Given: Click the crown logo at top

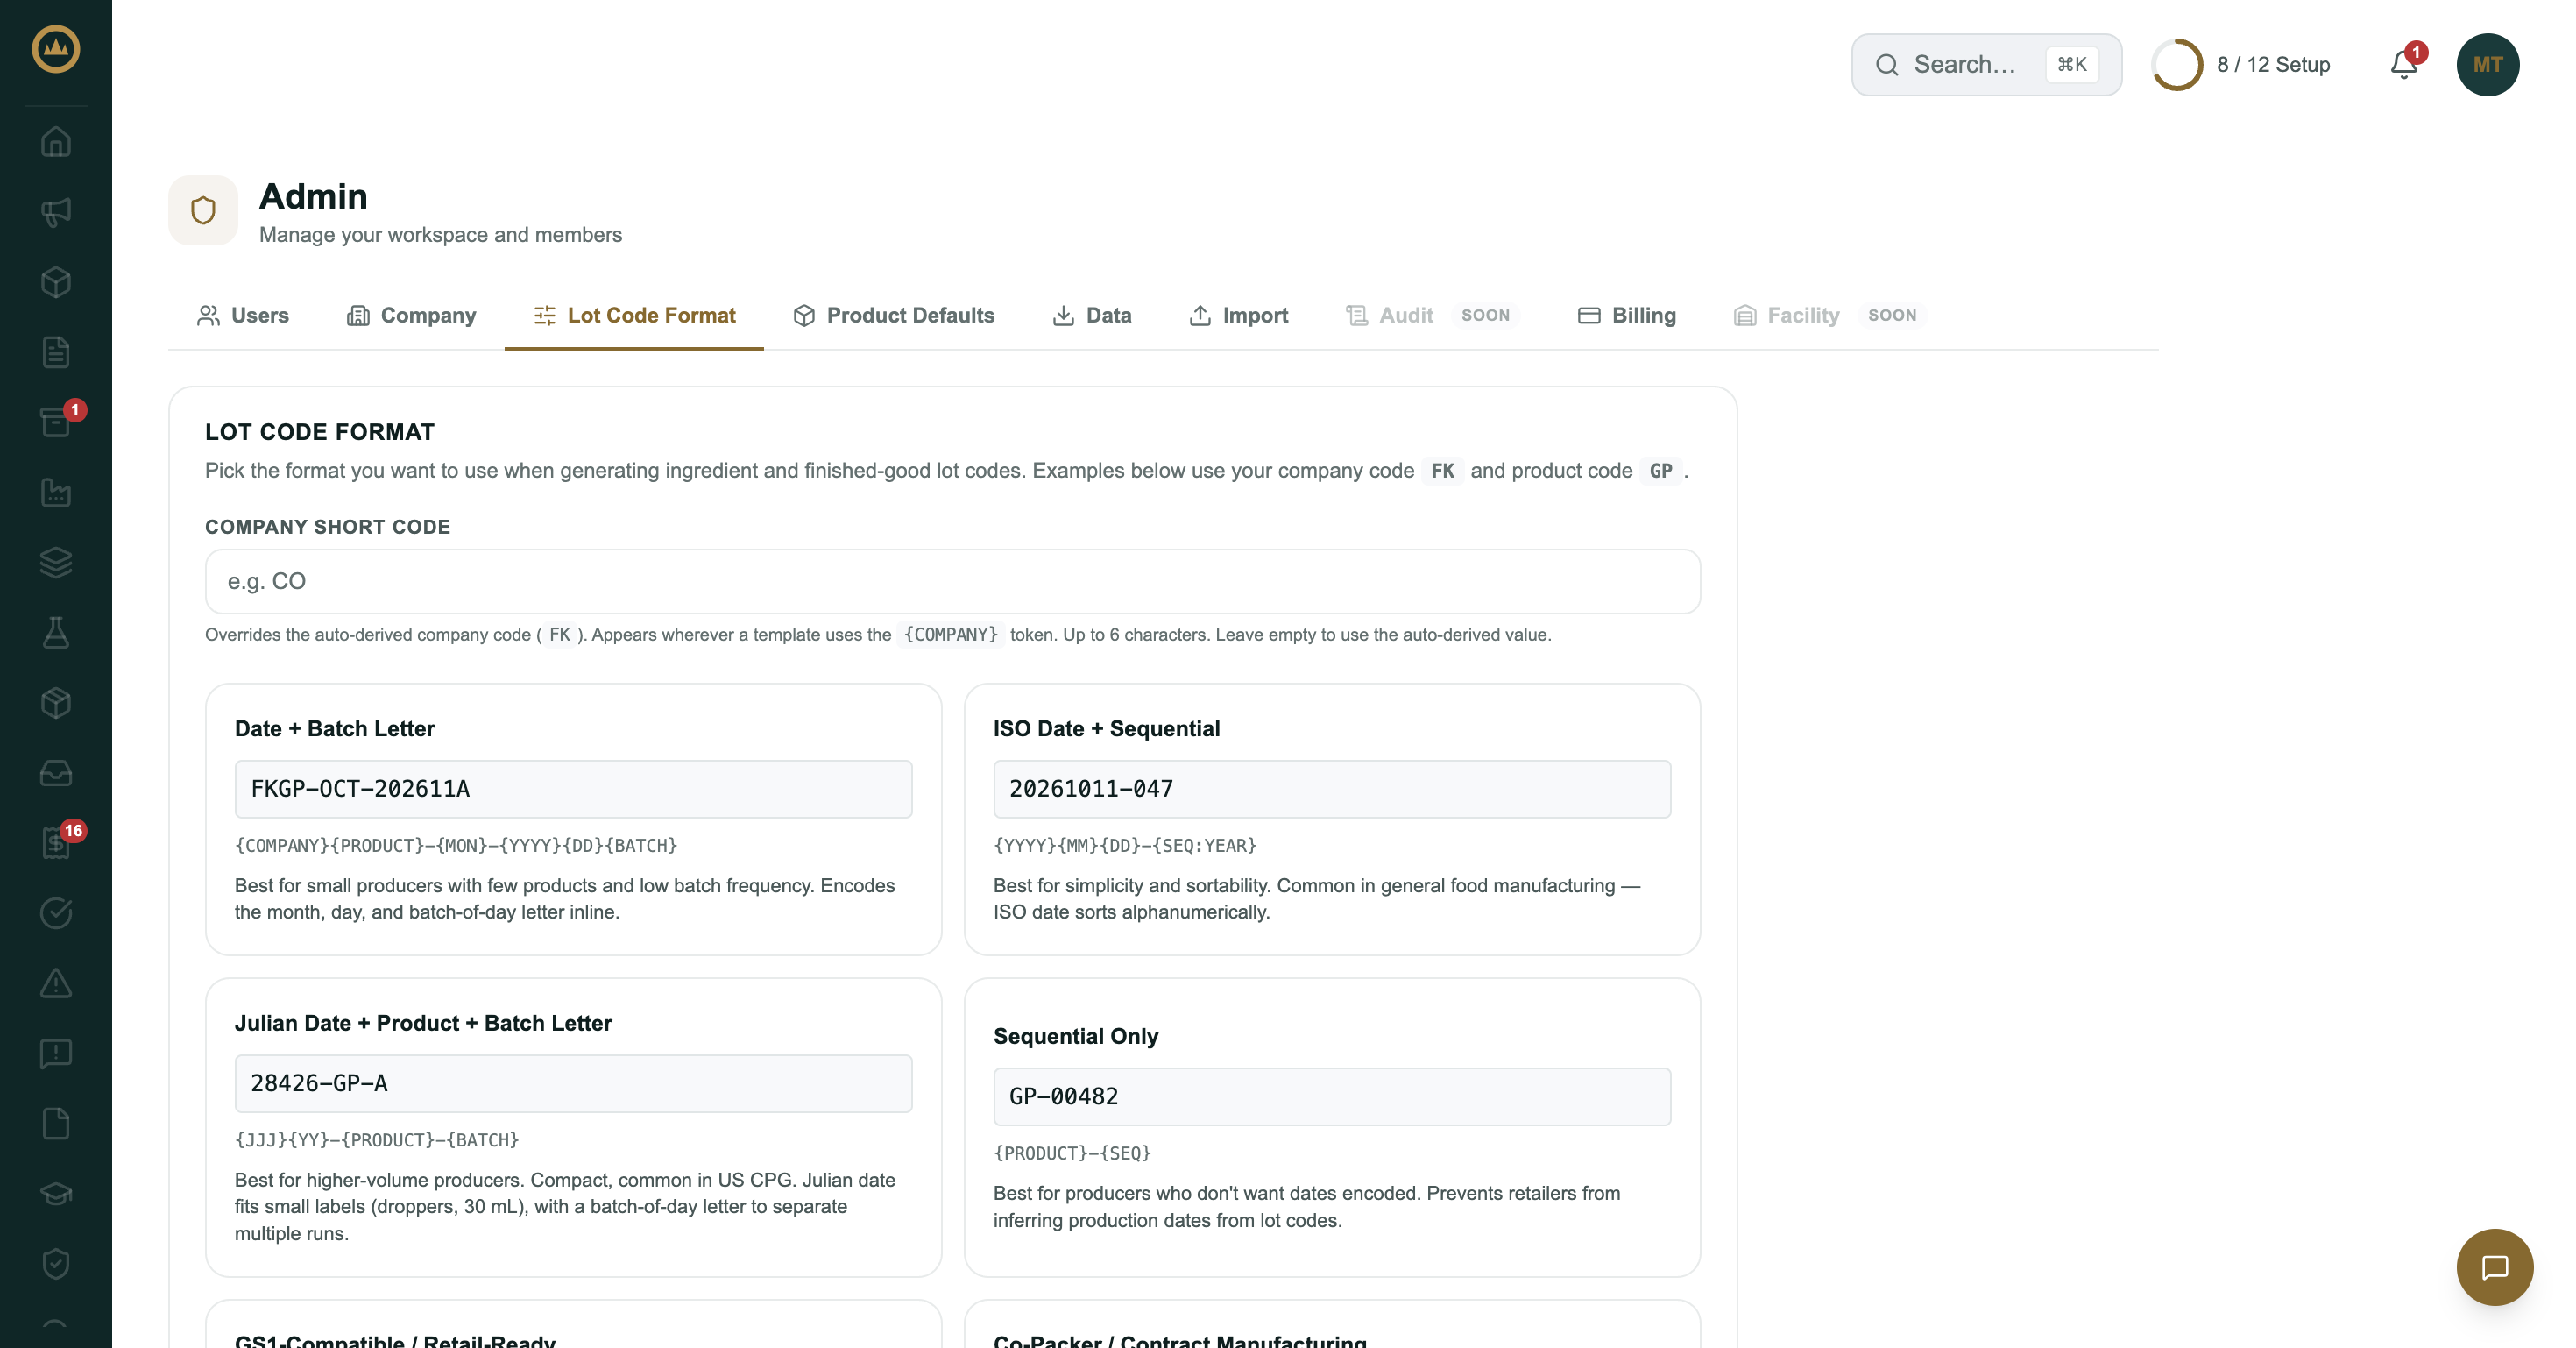Looking at the screenshot, I should pos(56,49).
